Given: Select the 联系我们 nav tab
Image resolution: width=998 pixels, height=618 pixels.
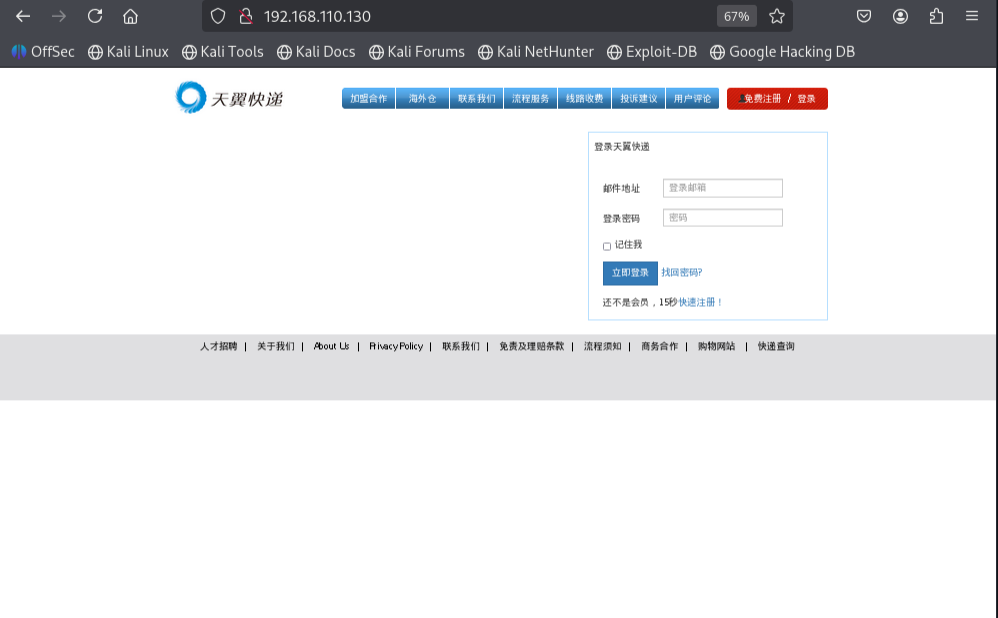Looking at the screenshot, I should (477, 99).
